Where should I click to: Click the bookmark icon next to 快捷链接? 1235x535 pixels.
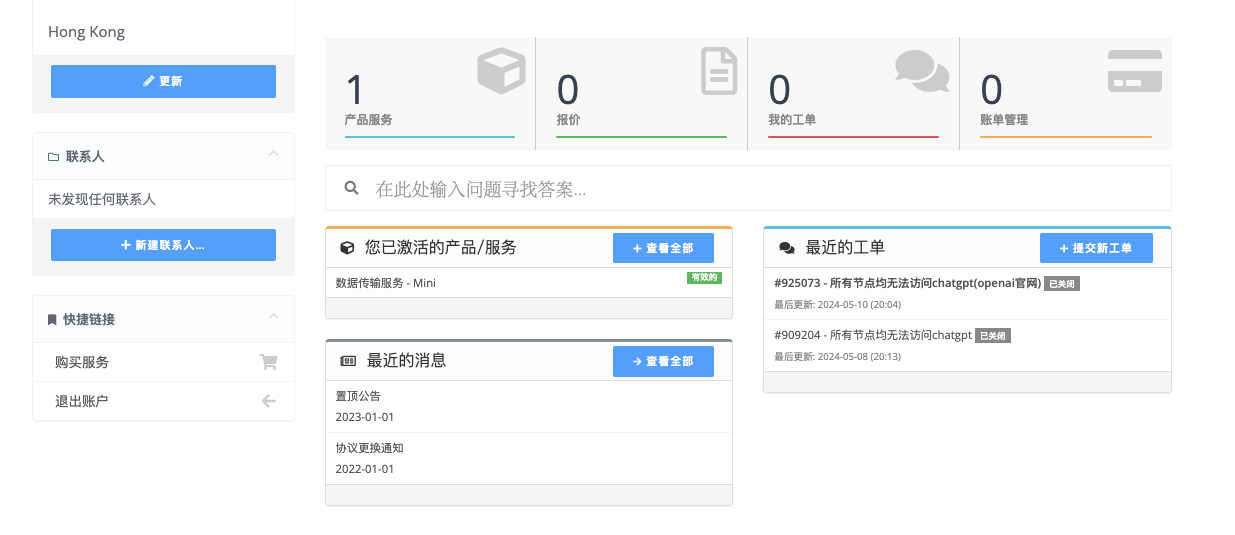click(52, 320)
